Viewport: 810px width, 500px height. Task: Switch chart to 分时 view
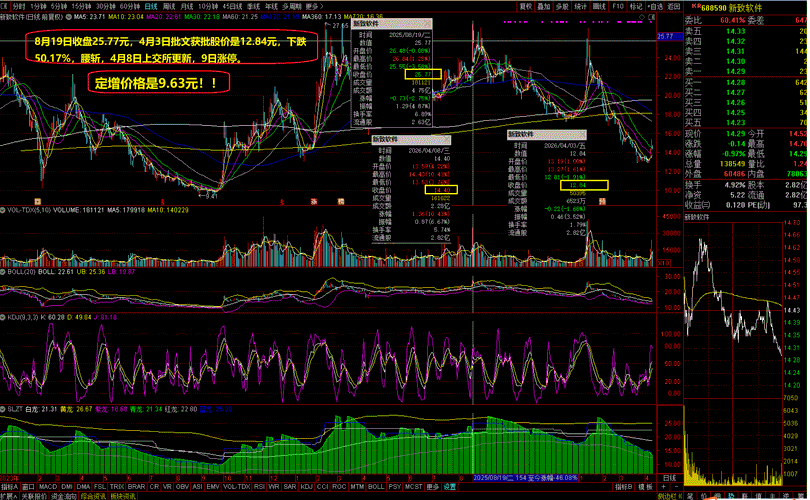point(18,7)
